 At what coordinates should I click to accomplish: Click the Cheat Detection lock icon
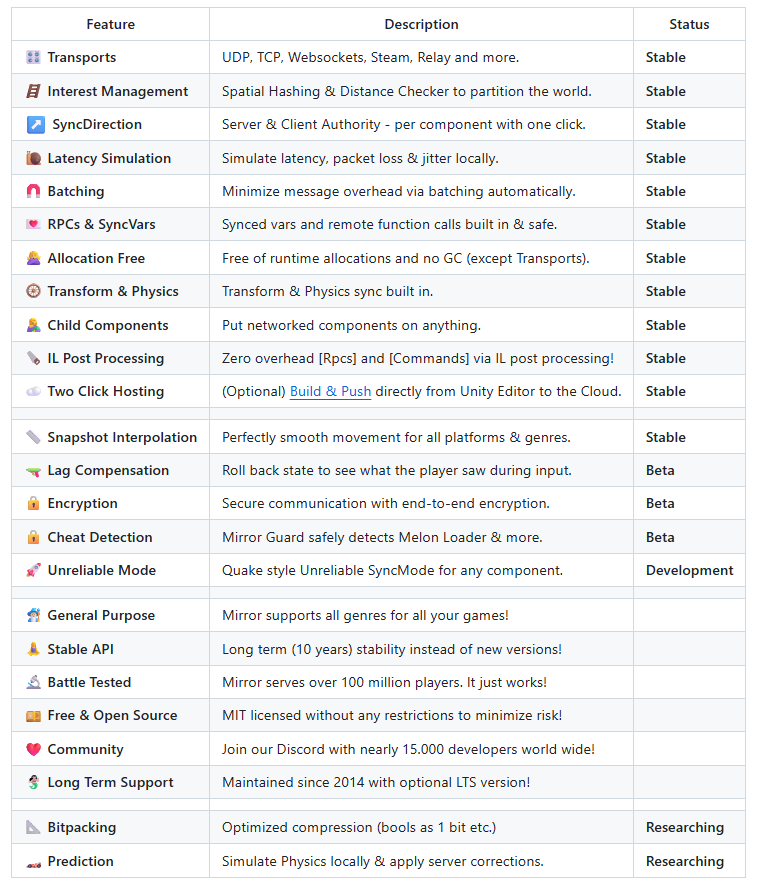pos(34,537)
